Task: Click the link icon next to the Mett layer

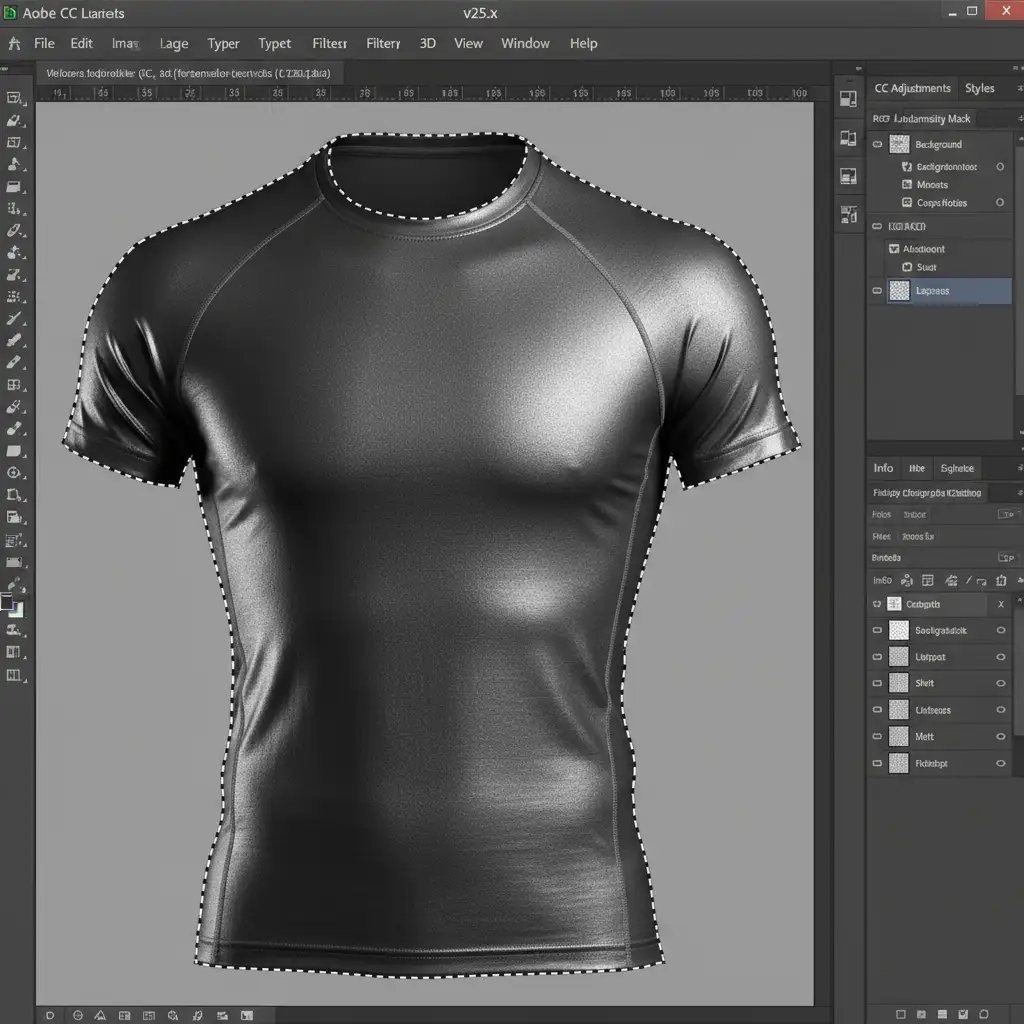Action: tap(878, 737)
